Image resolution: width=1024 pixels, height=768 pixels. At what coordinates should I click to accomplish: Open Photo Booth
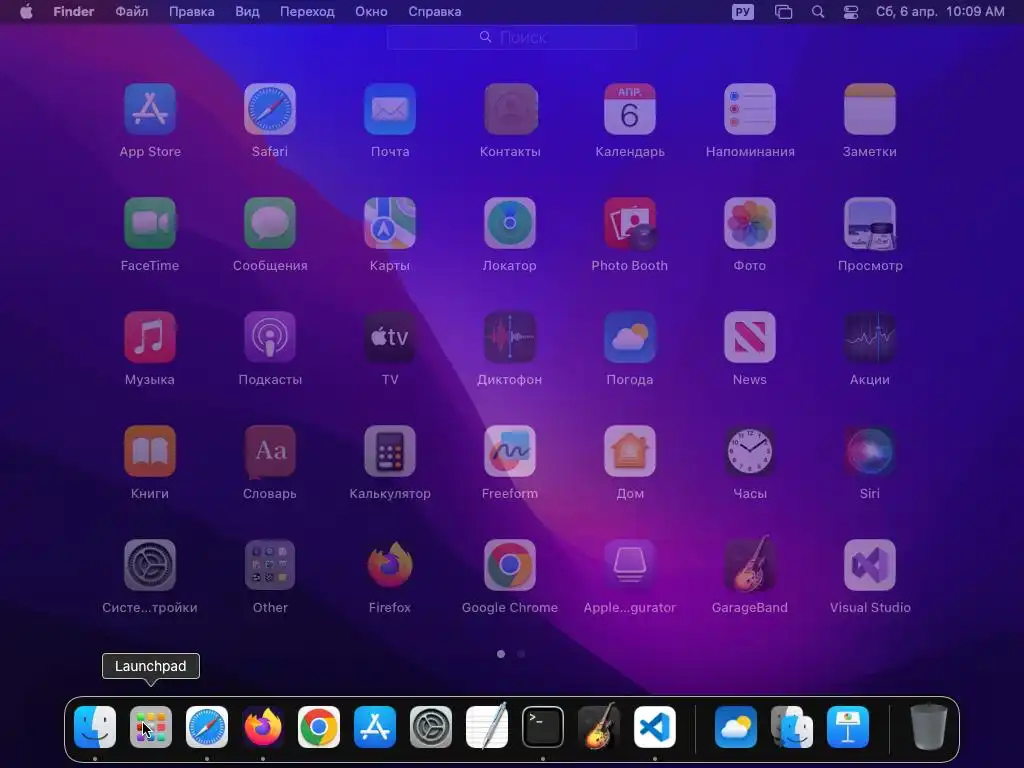click(630, 223)
